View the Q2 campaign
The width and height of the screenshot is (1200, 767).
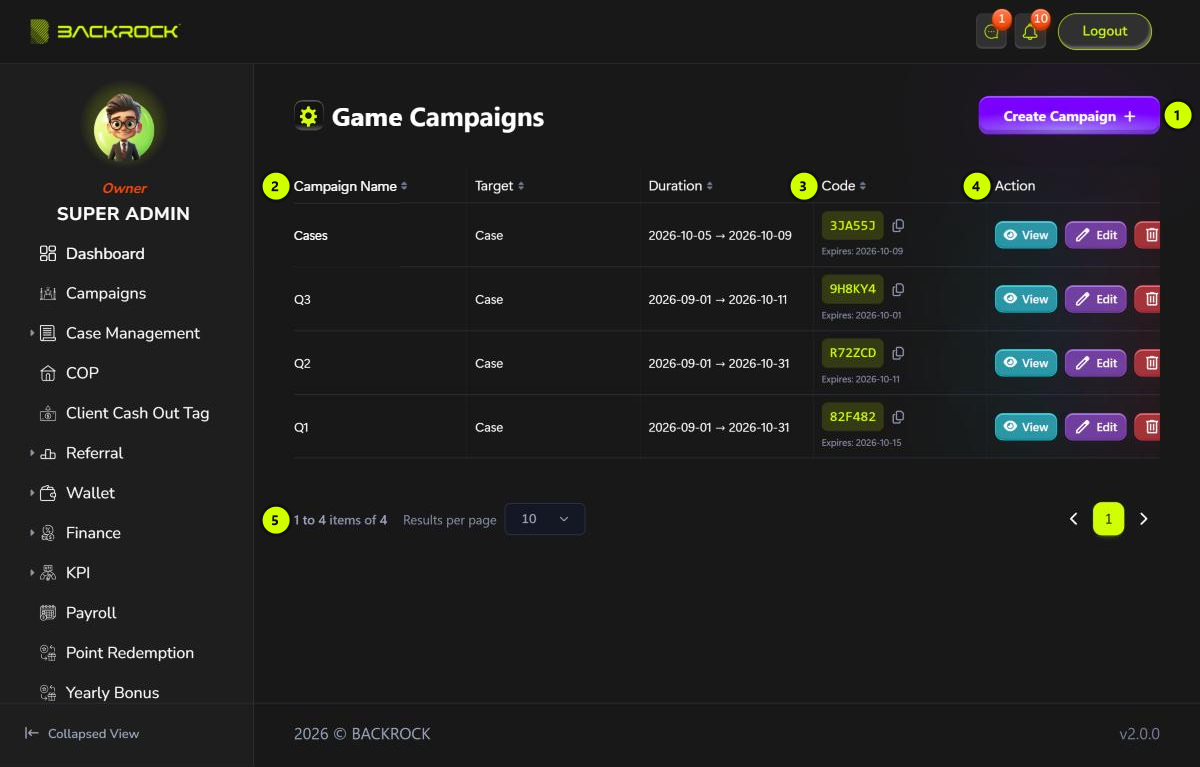pos(1026,363)
